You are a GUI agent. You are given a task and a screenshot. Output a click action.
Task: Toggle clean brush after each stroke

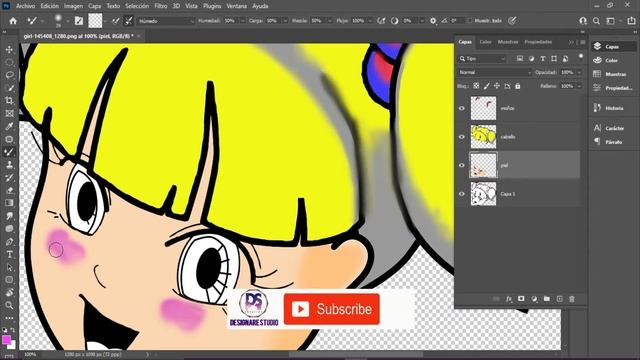129,21
